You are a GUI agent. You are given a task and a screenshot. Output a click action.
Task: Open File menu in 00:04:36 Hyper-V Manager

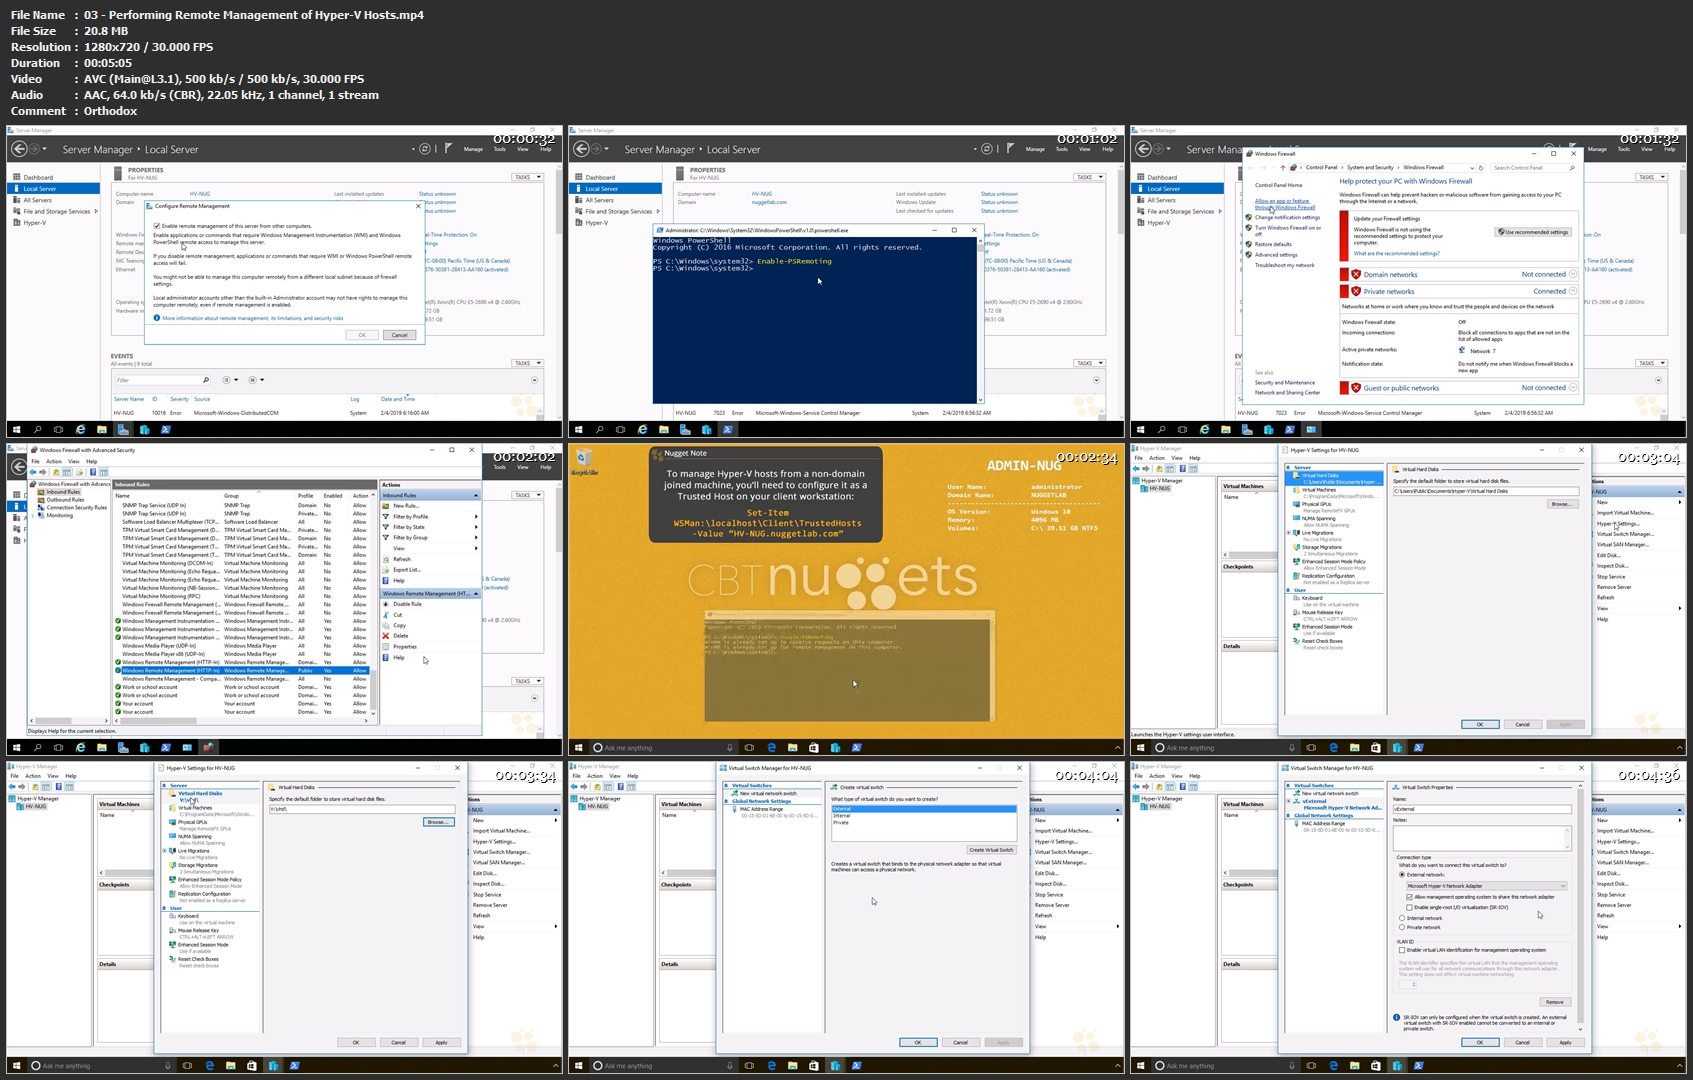(1139, 776)
